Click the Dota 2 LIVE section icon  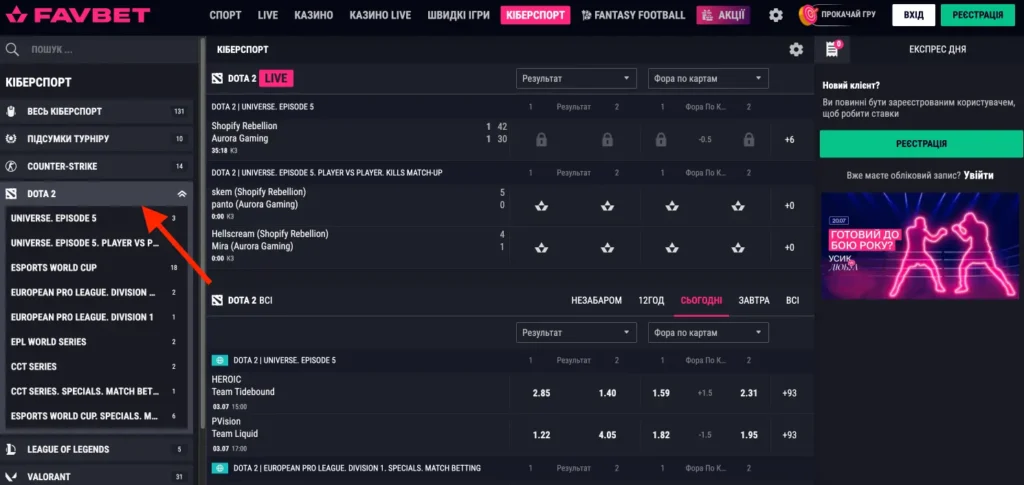click(x=217, y=79)
